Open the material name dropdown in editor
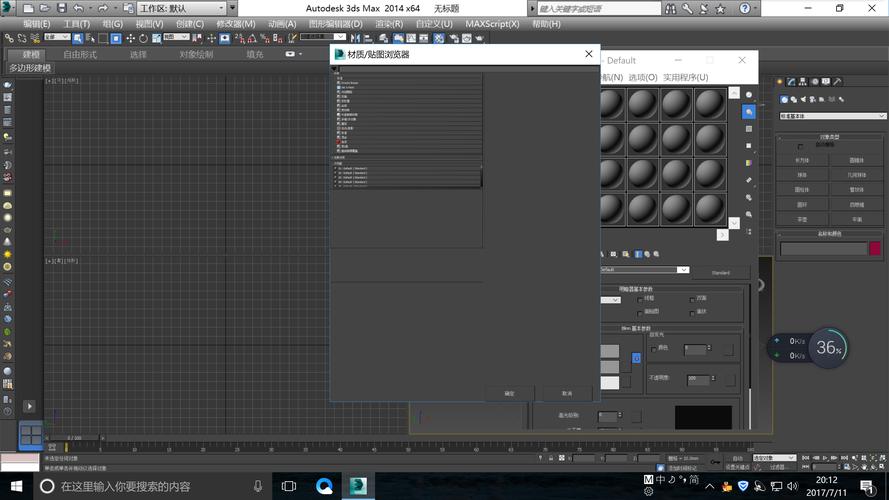This screenshot has width=889, height=500. (683, 270)
